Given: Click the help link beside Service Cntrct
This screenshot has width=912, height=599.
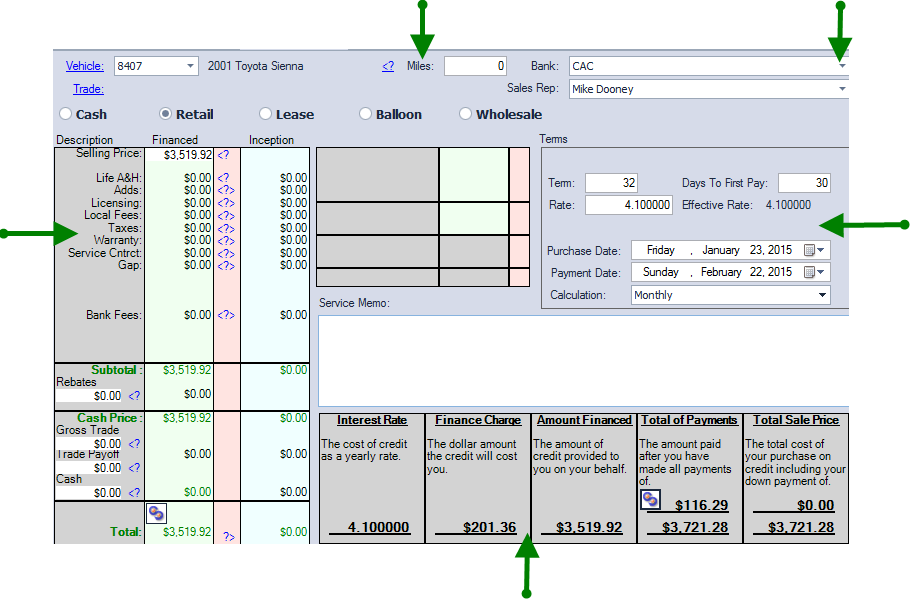Looking at the screenshot, I should pos(226,254).
